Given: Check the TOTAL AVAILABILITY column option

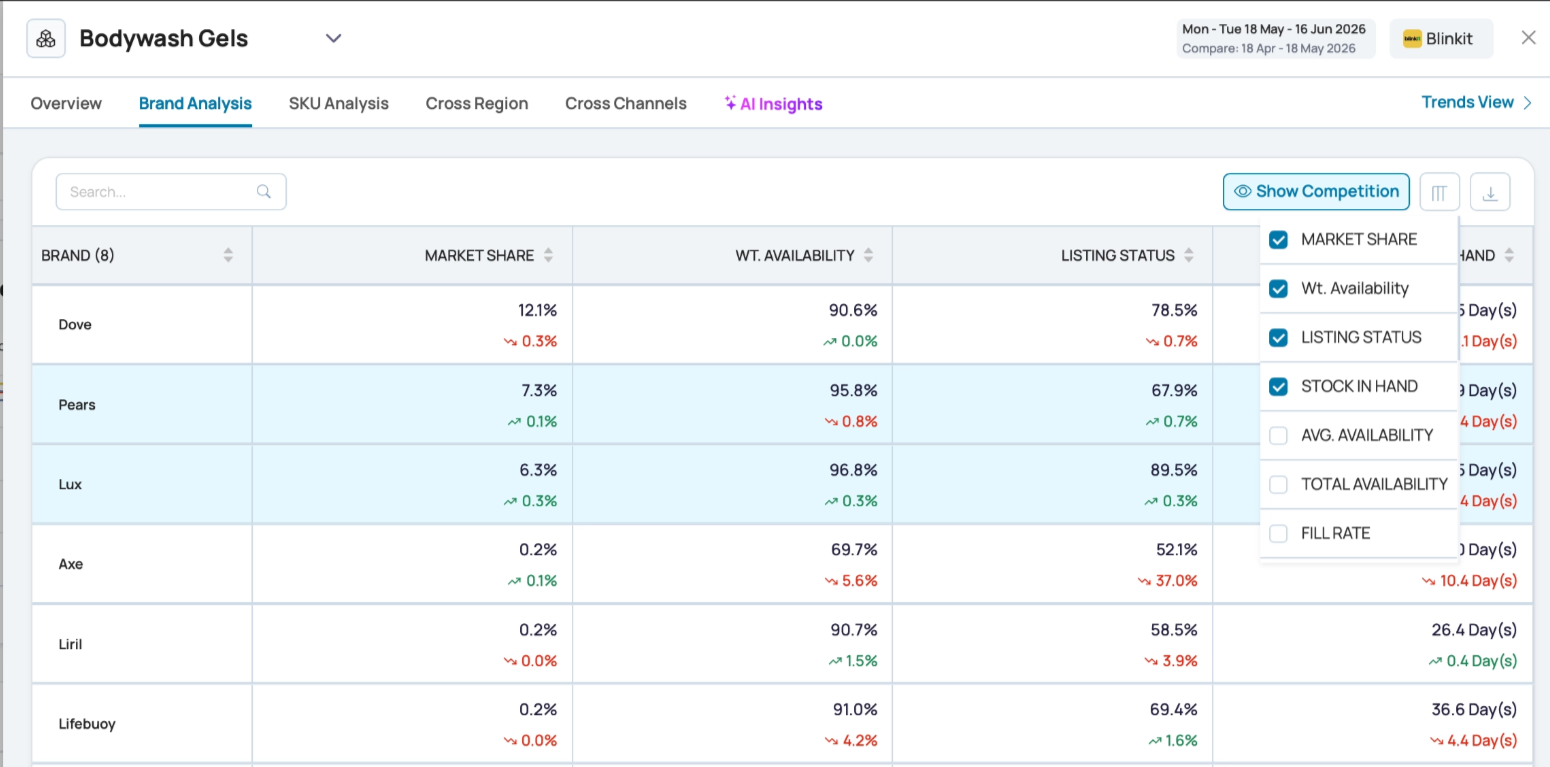Looking at the screenshot, I should [1278, 485].
